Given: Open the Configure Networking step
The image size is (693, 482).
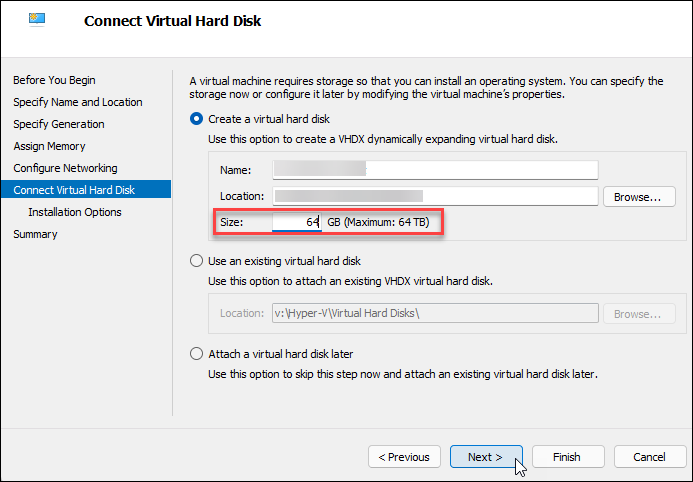Looking at the screenshot, I should coord(65,168).
